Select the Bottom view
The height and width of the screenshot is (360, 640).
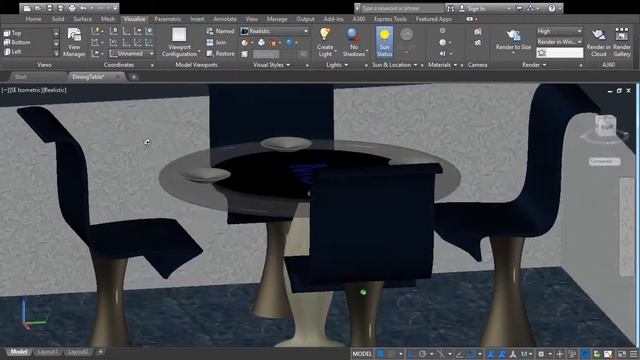pos(17,42)
